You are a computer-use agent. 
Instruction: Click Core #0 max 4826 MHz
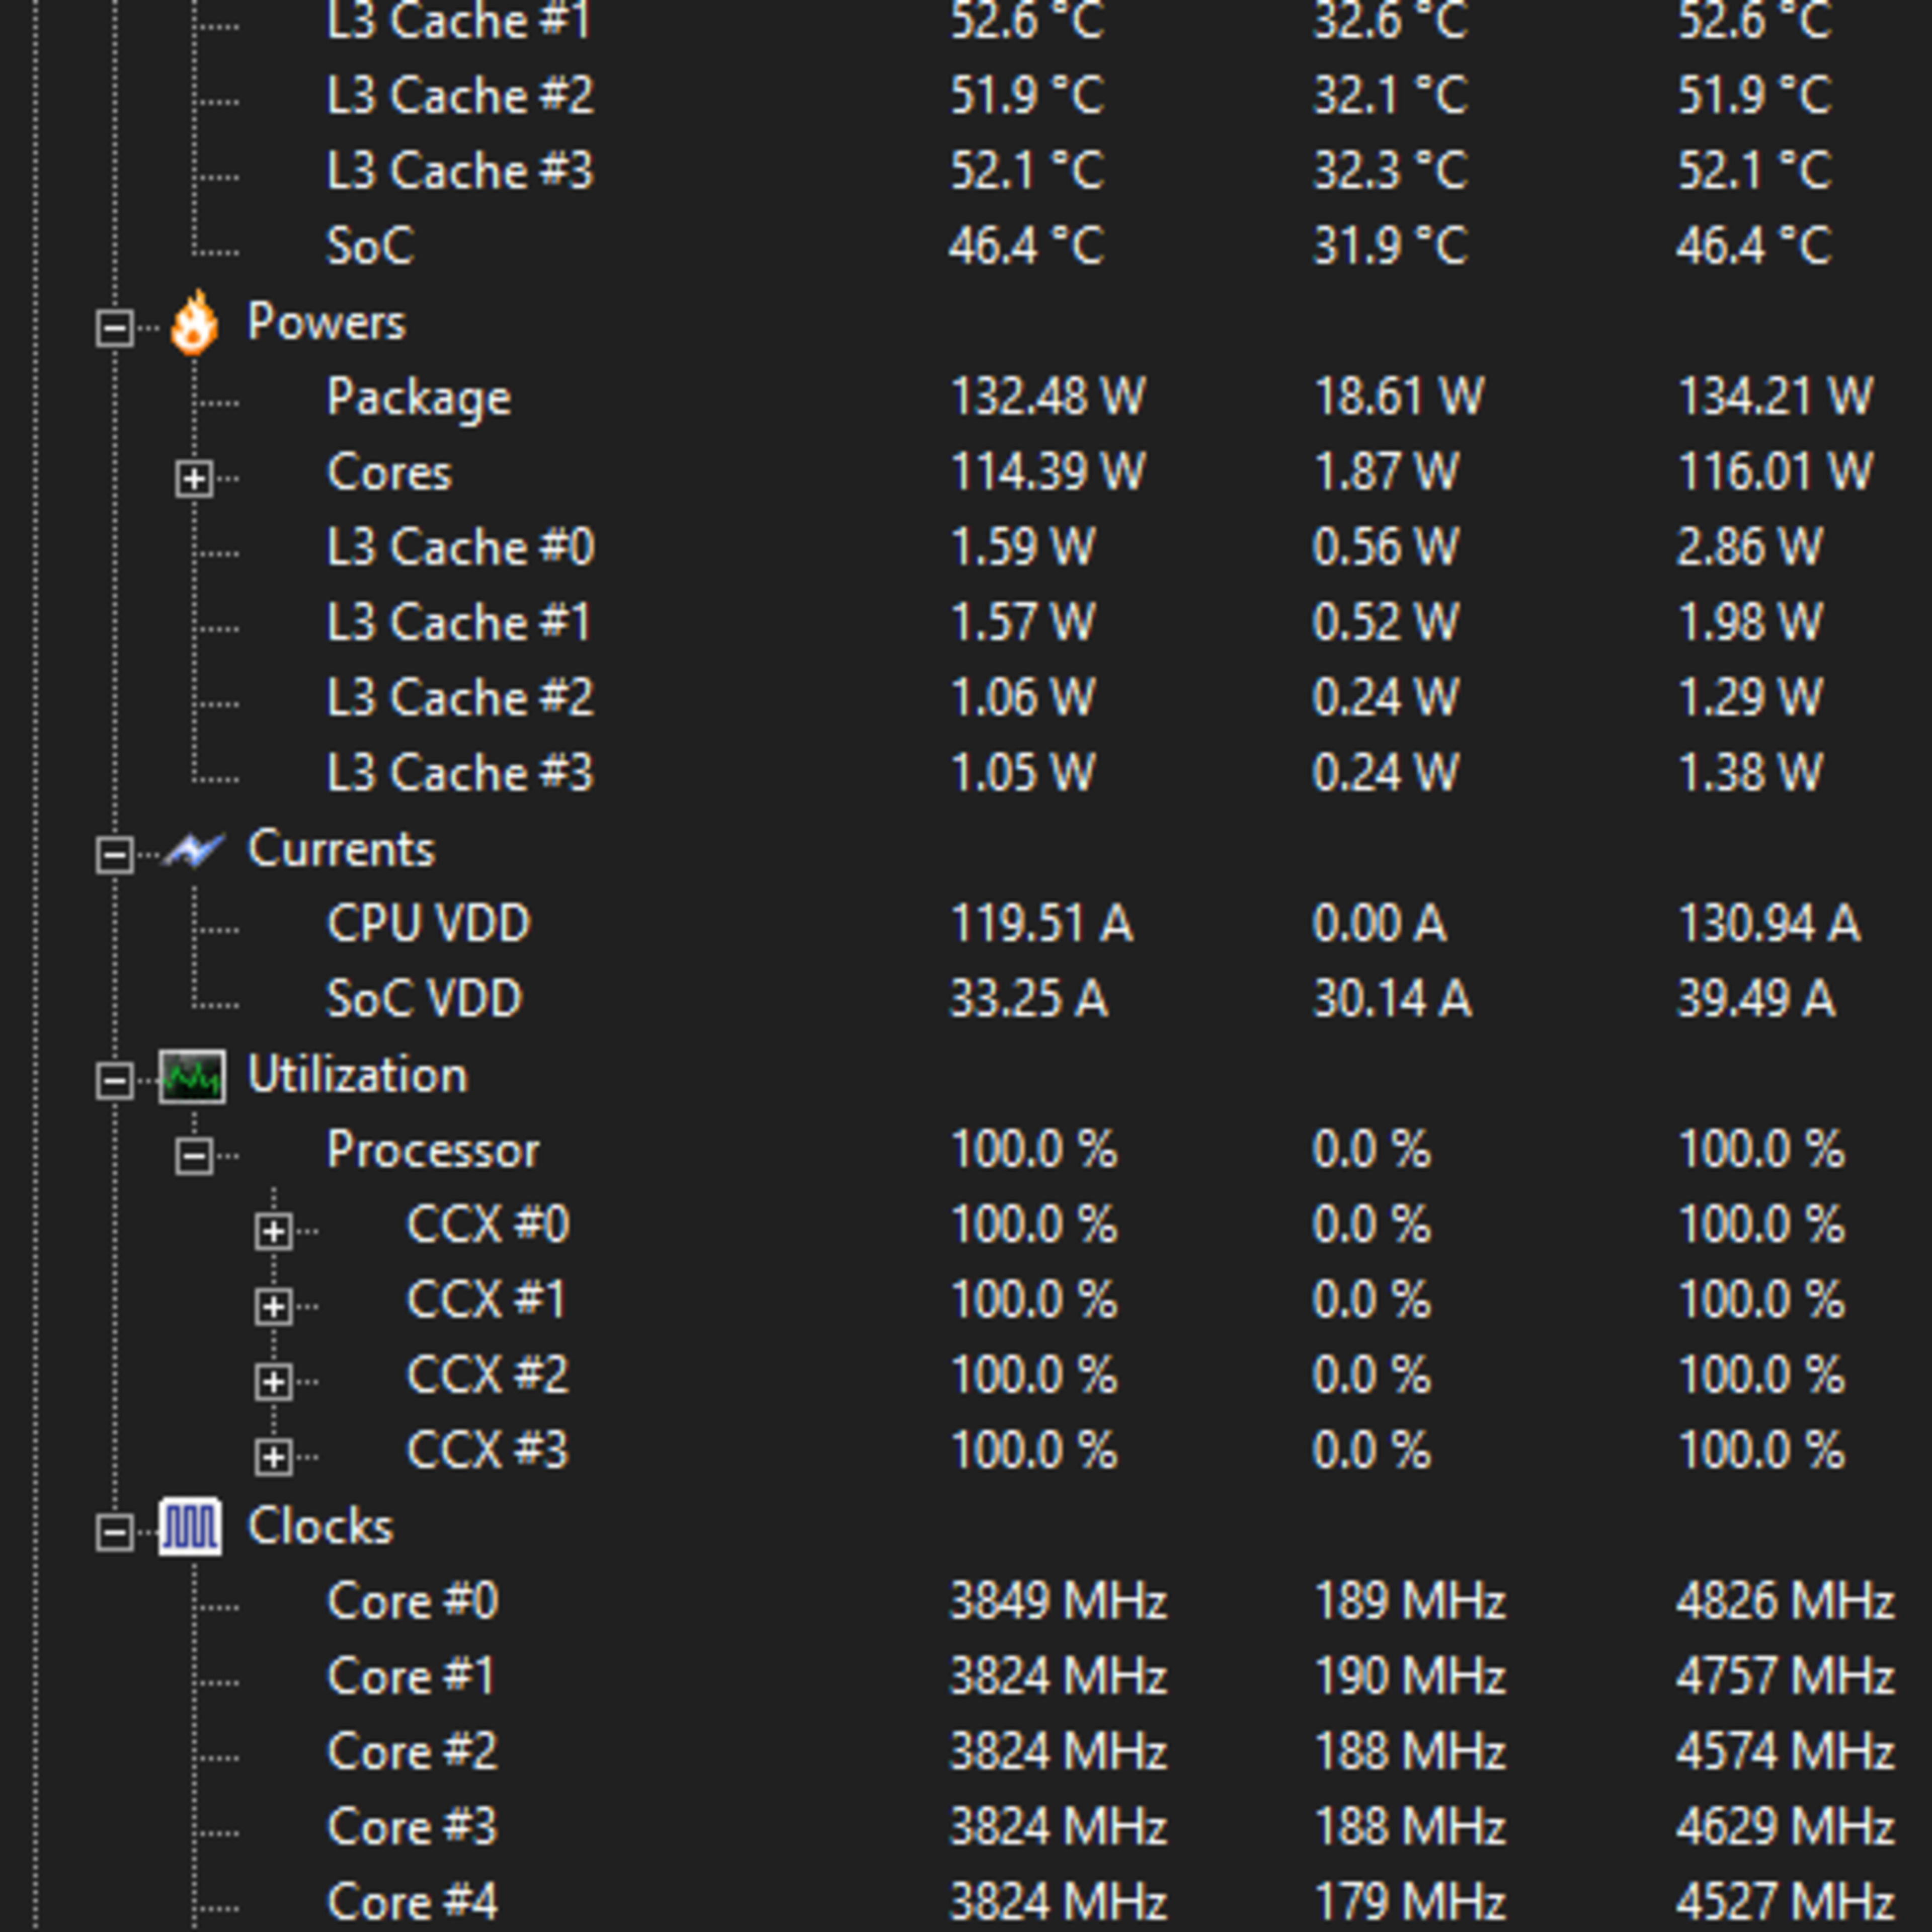(x=1786, y=1601)
